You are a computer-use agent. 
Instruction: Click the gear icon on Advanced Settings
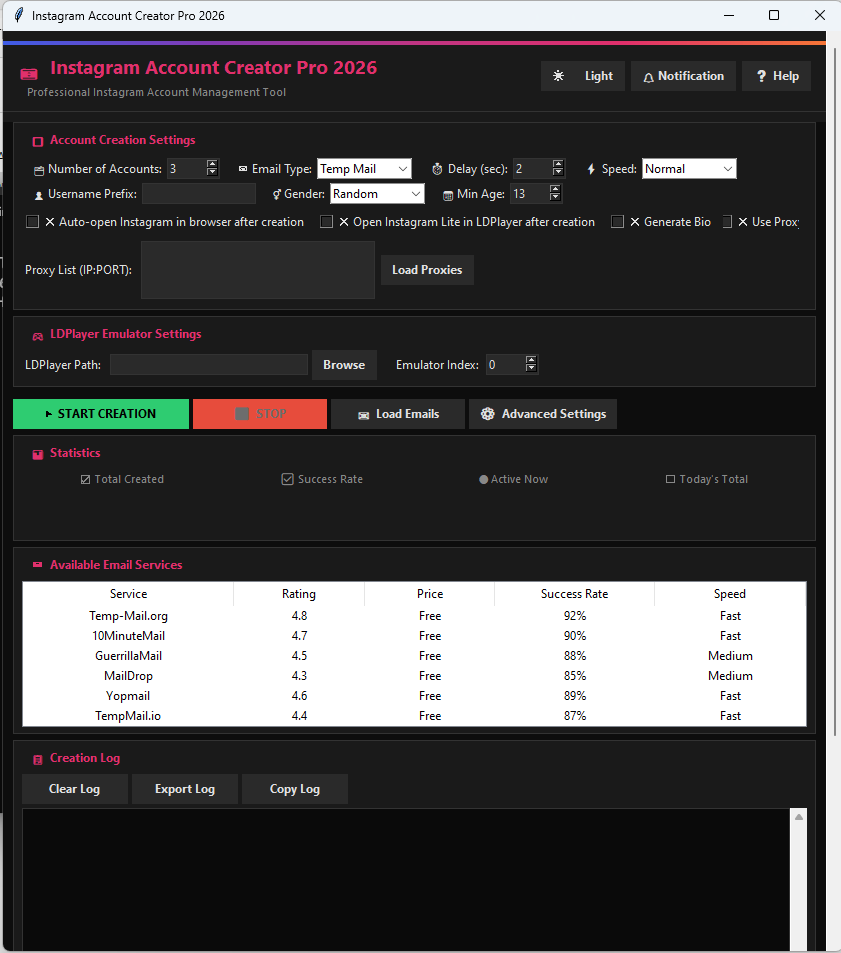(x=488, y=414)
